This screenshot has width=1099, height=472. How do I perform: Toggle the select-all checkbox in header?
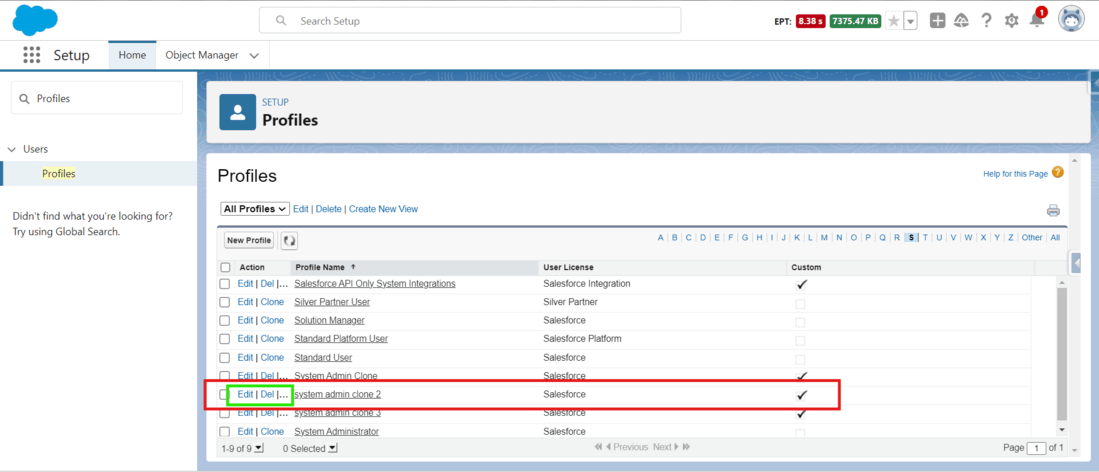(x=225, y=267)
